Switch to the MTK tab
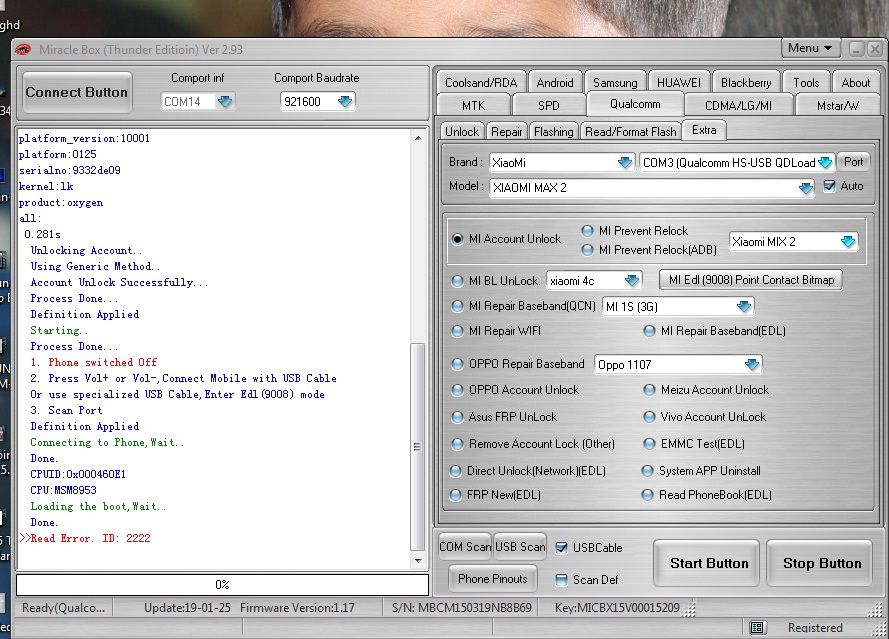 pyautogui.click(x=473, y=105)
